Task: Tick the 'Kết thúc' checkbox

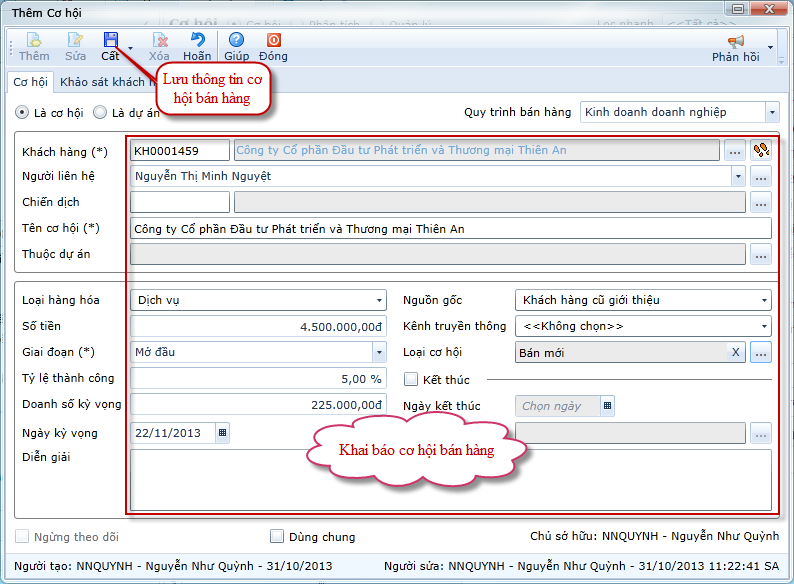Action: [x=410, y=379]
